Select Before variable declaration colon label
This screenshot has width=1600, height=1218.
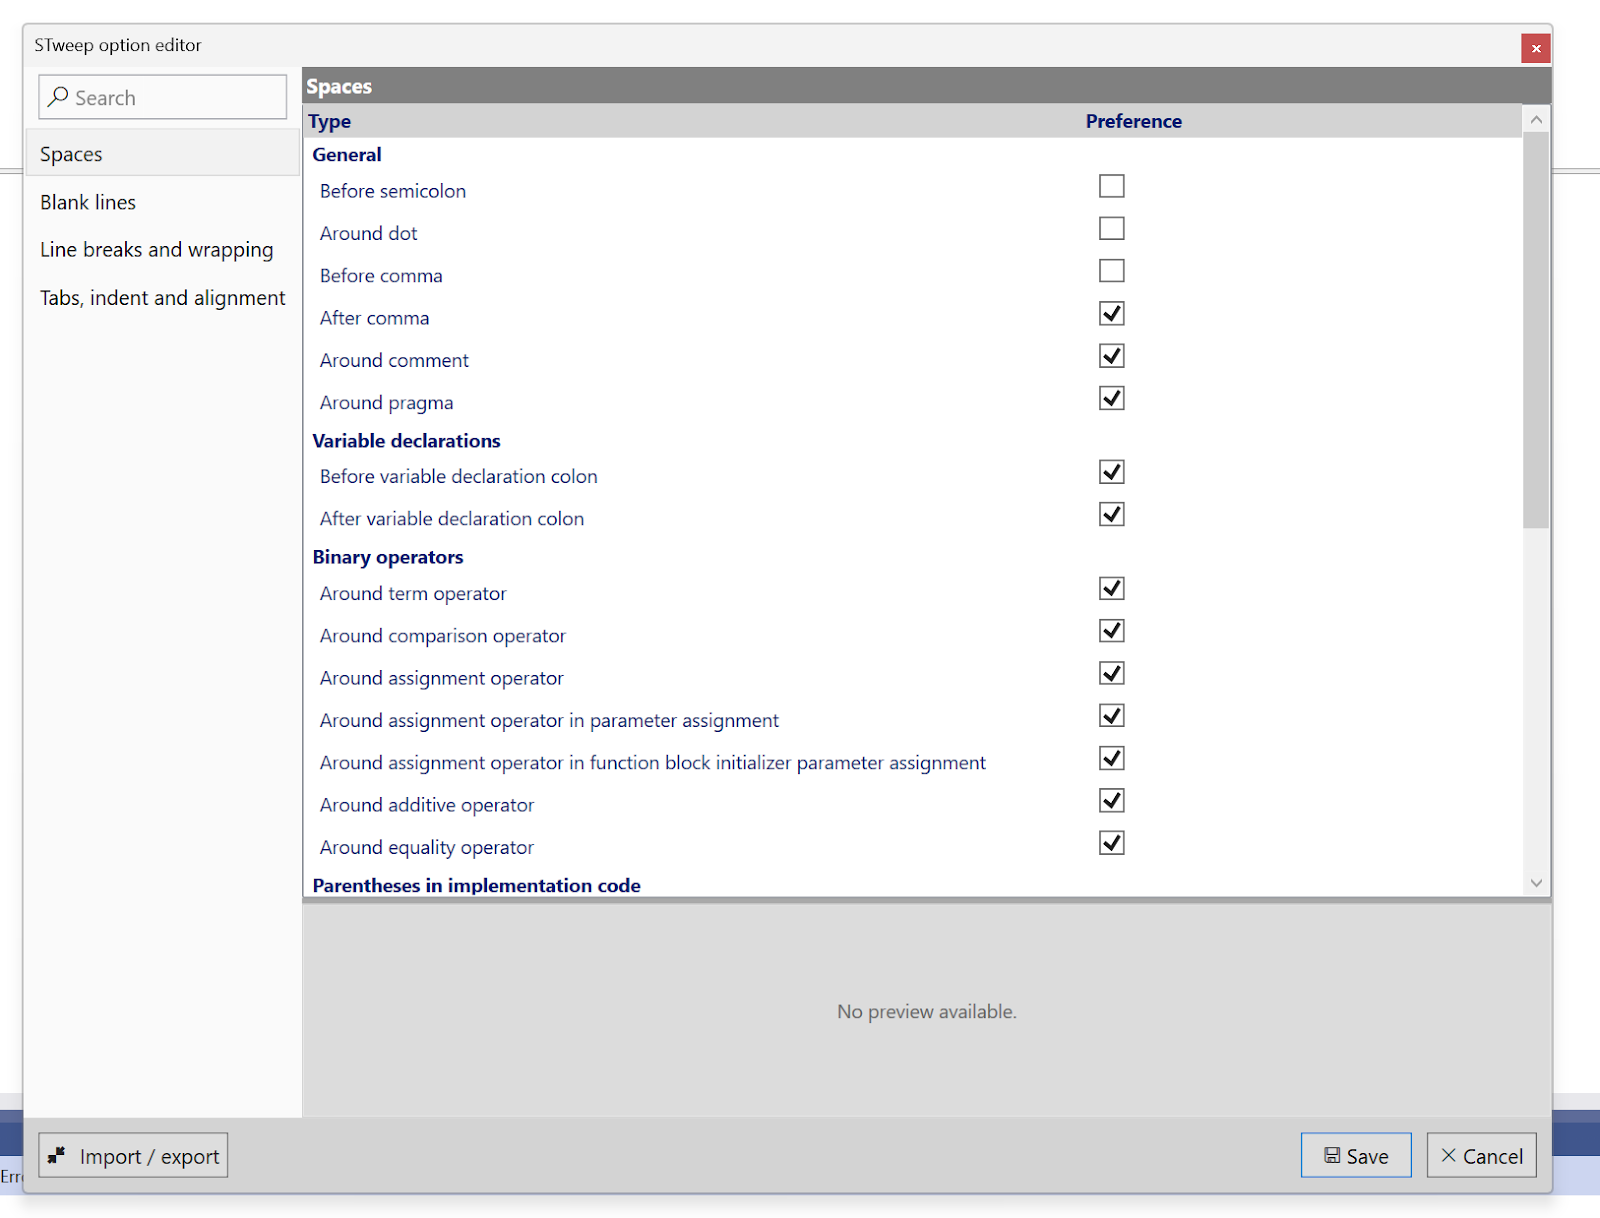(458, 477)
